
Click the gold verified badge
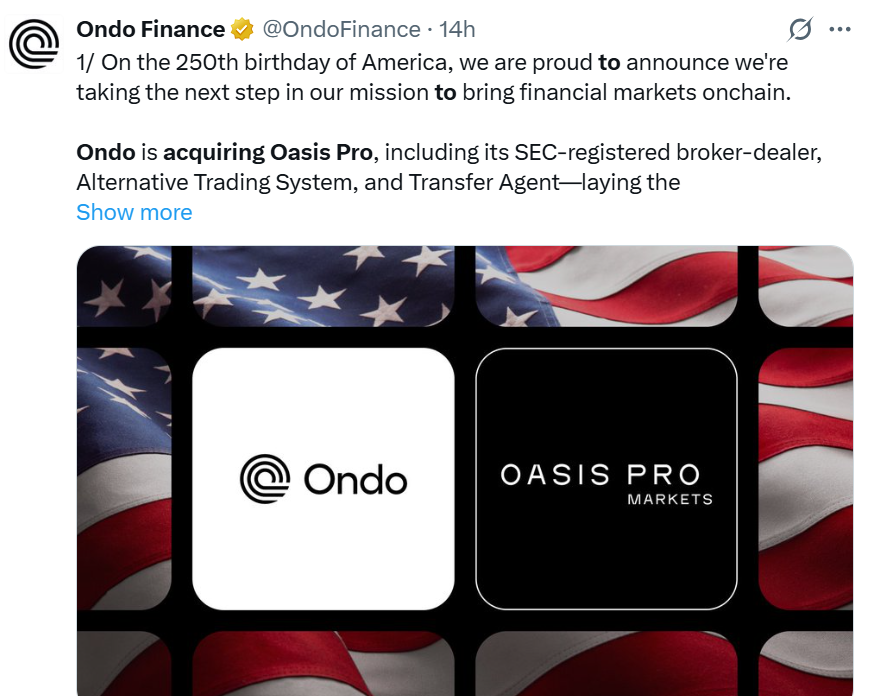click(242, 29)
